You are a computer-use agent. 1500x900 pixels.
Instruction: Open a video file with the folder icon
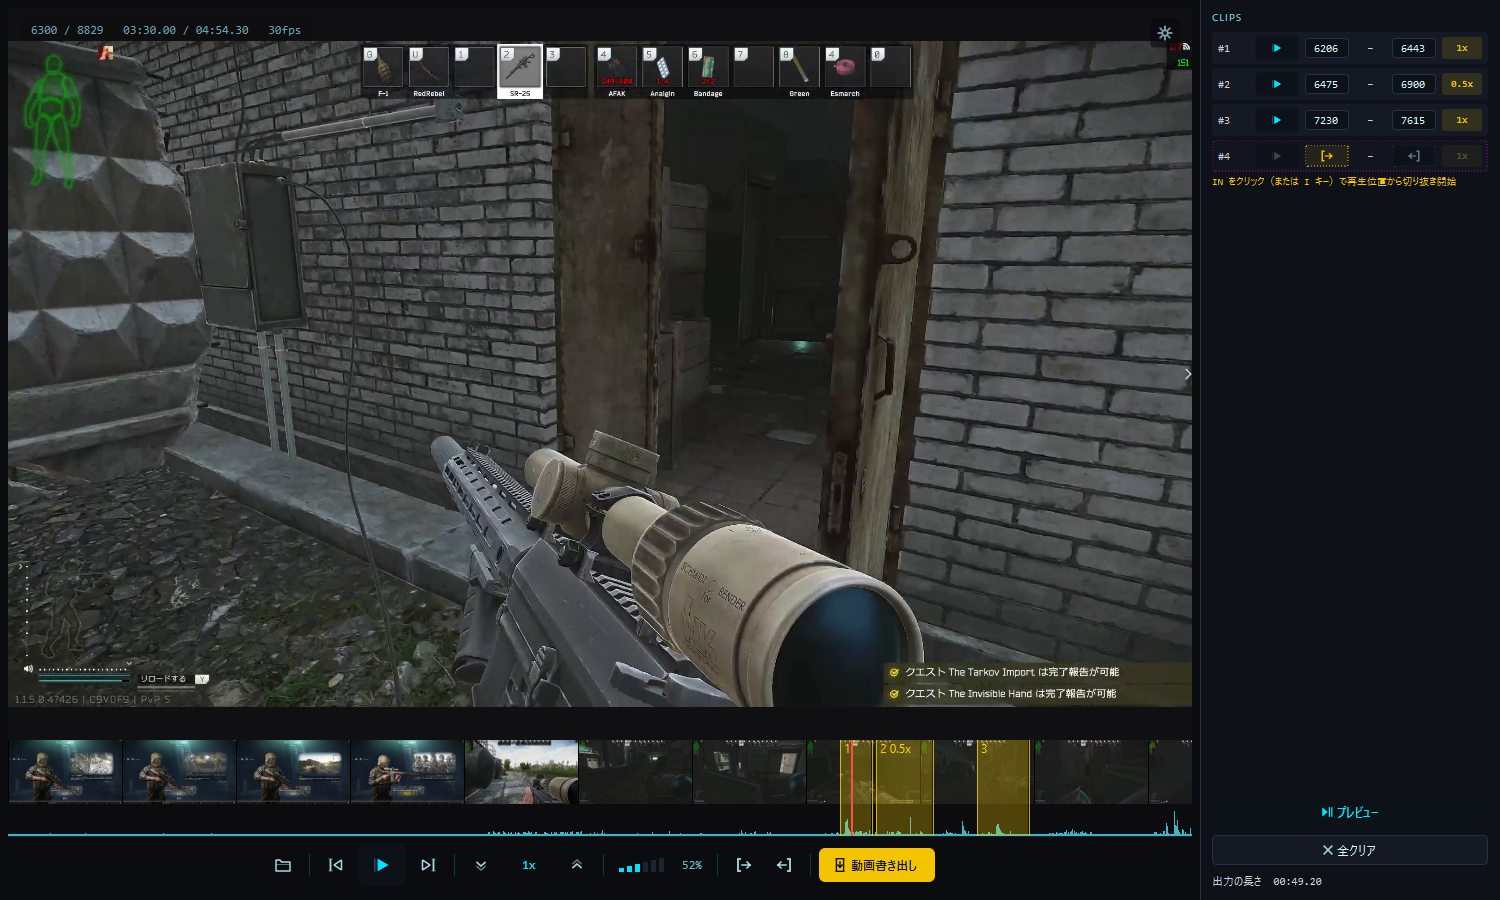[x=283, y=865]
